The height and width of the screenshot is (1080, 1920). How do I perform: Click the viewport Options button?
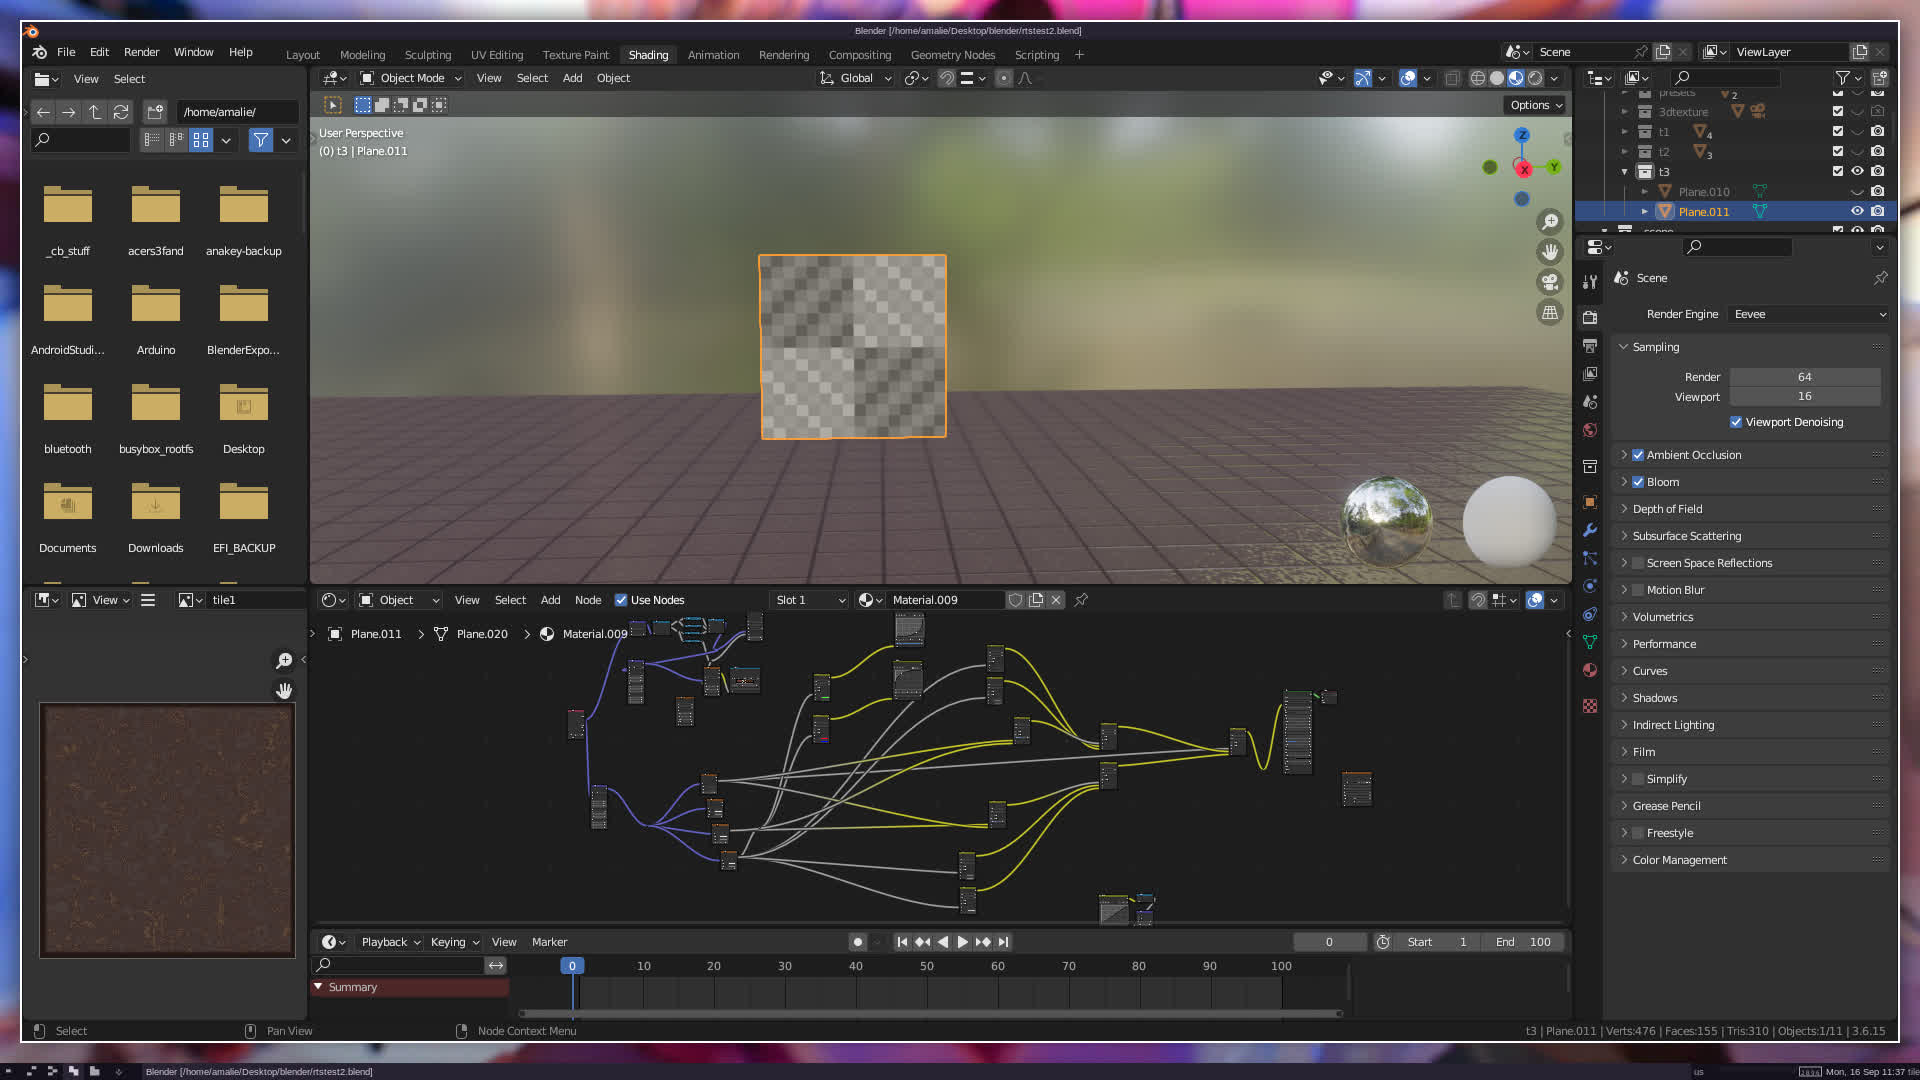(x=1536, y=105)
